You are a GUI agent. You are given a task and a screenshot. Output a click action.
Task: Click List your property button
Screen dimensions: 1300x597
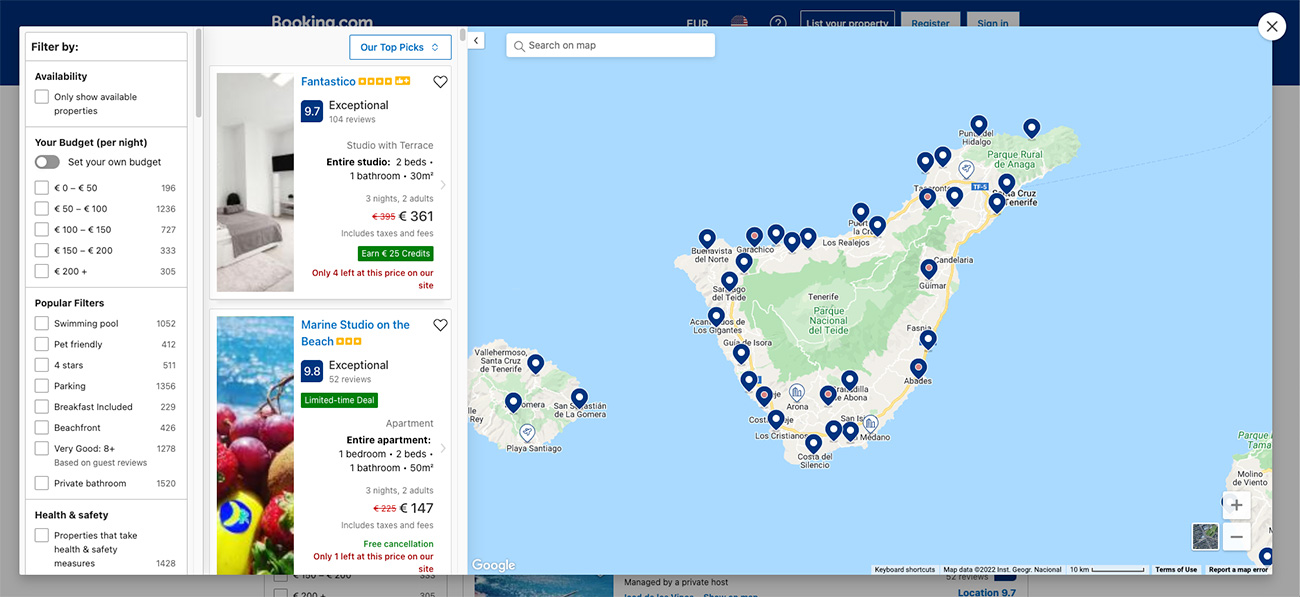click(847, 23)
